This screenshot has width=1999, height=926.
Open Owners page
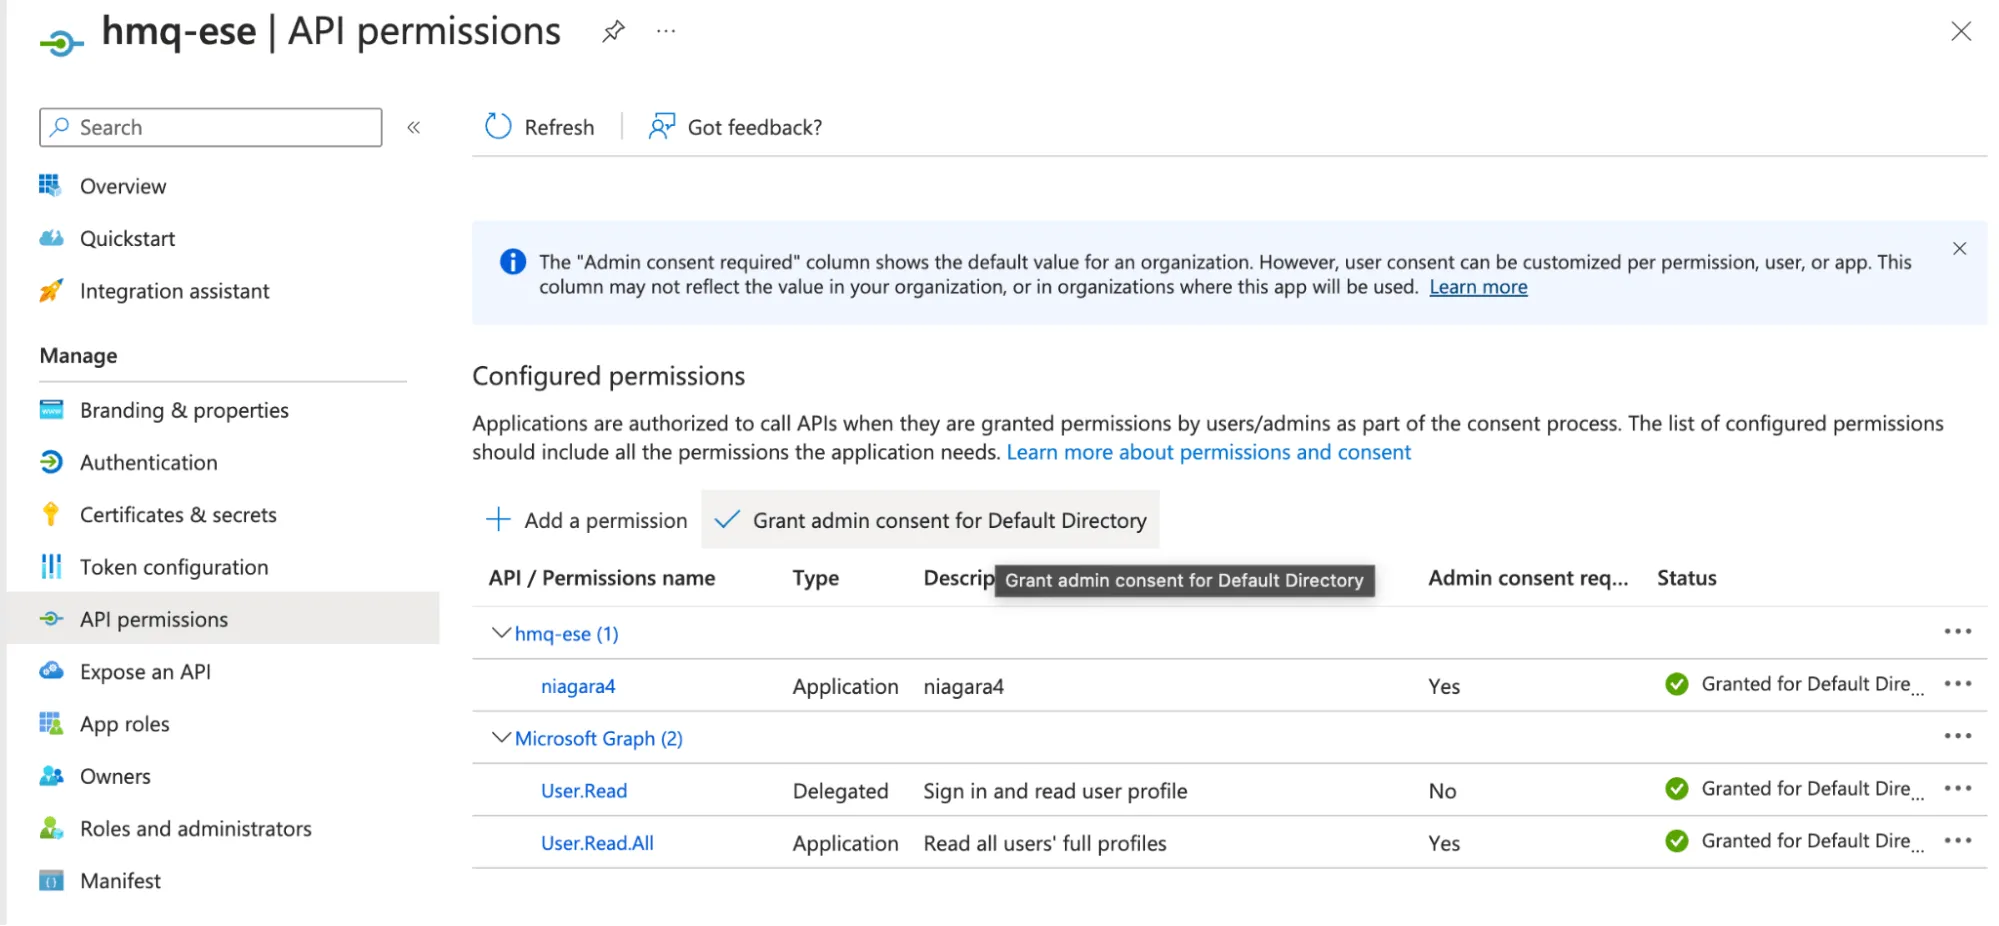[x=115, y=776]
